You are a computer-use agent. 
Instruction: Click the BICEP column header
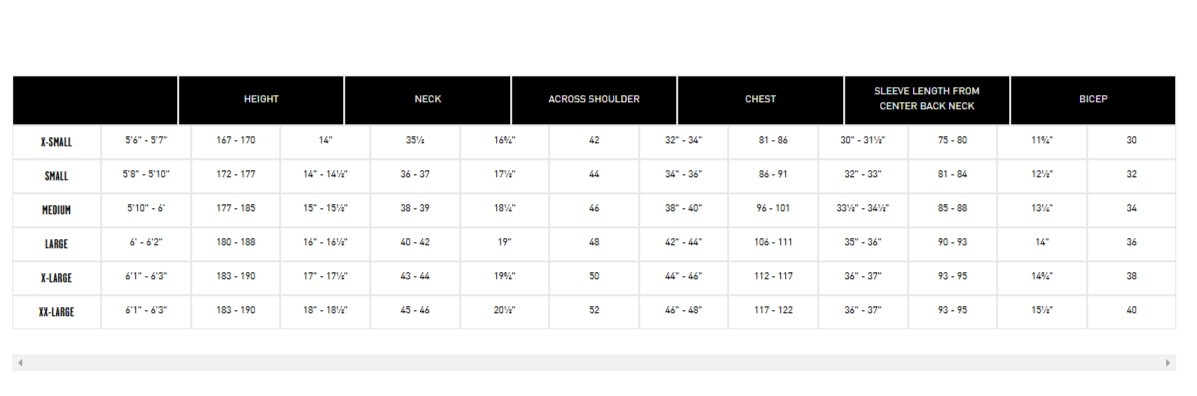(x=1093, y=100)
